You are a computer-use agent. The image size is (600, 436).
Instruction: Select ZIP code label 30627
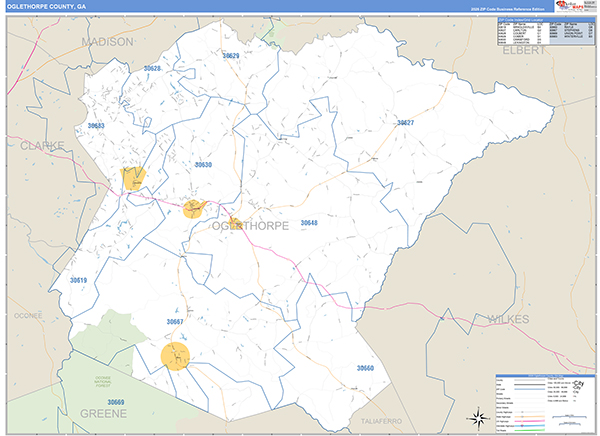click(405, 123)
